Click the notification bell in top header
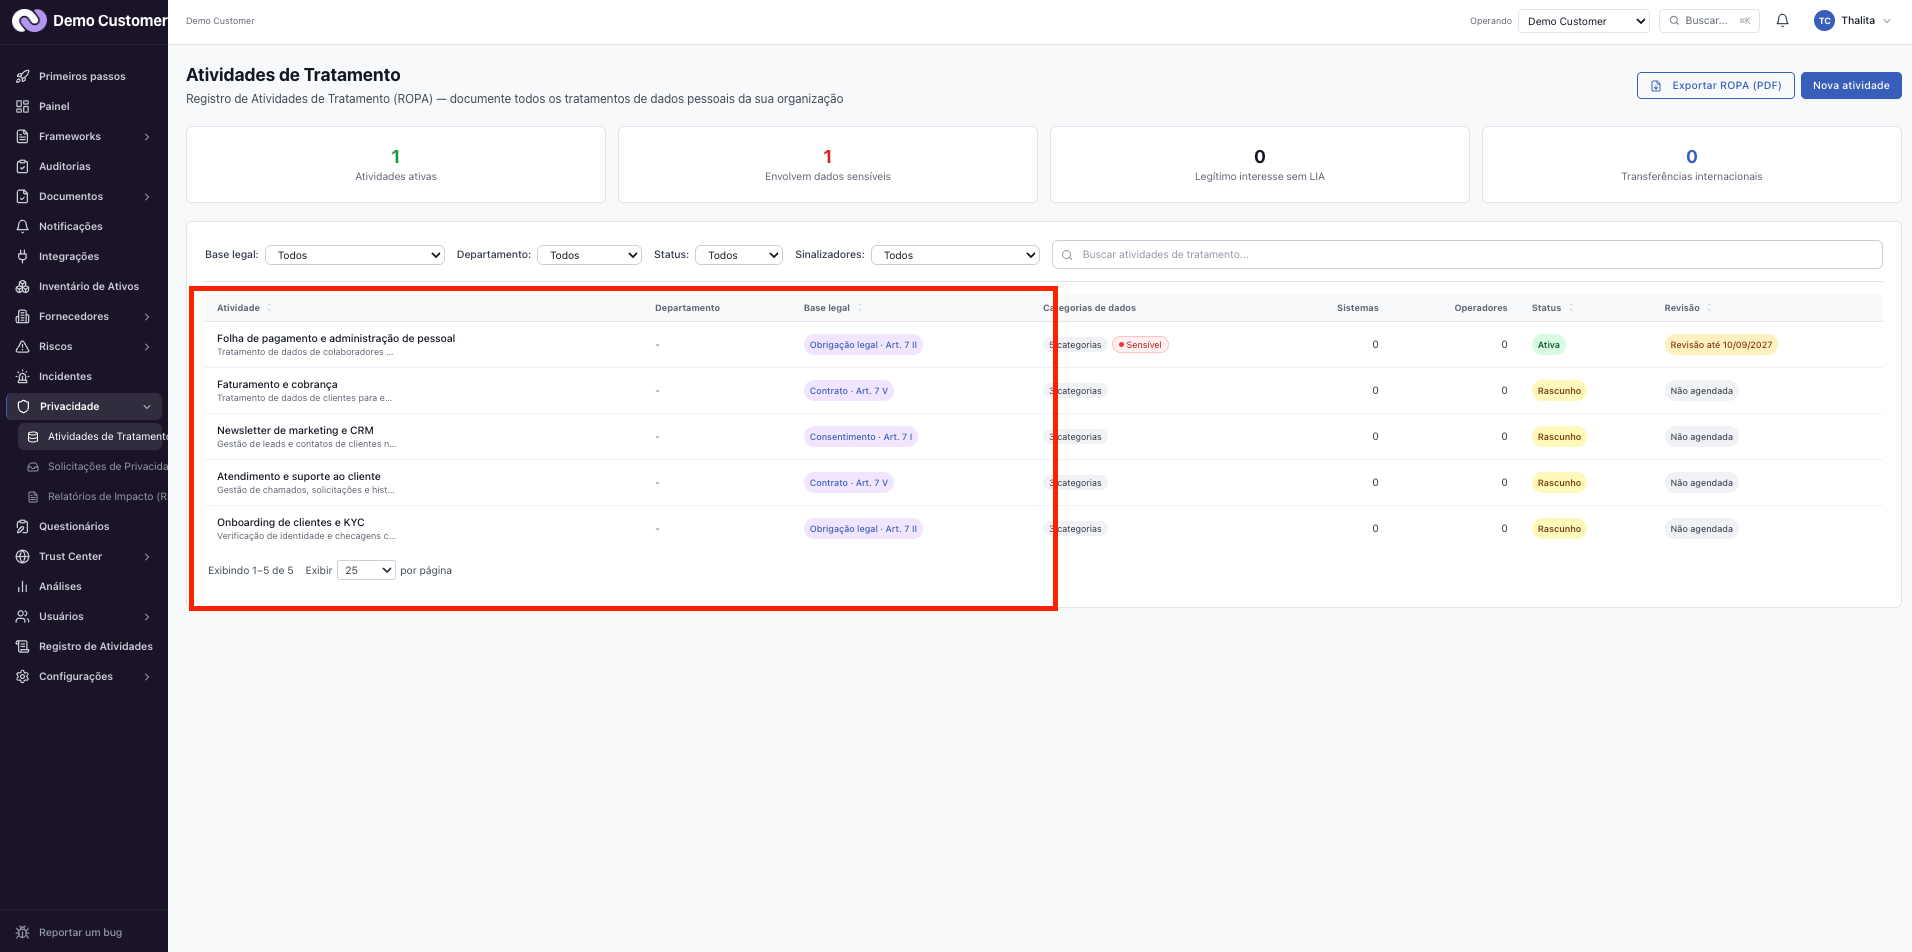 coord(1782,20)
